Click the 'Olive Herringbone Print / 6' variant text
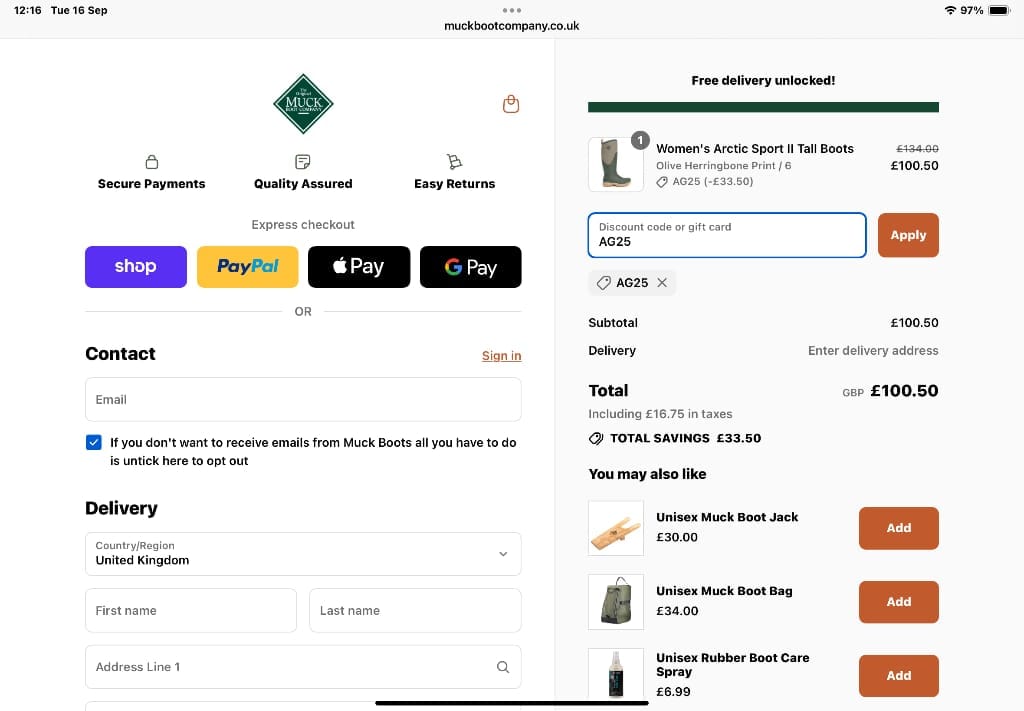The image size is (1024, 711). 724,166
